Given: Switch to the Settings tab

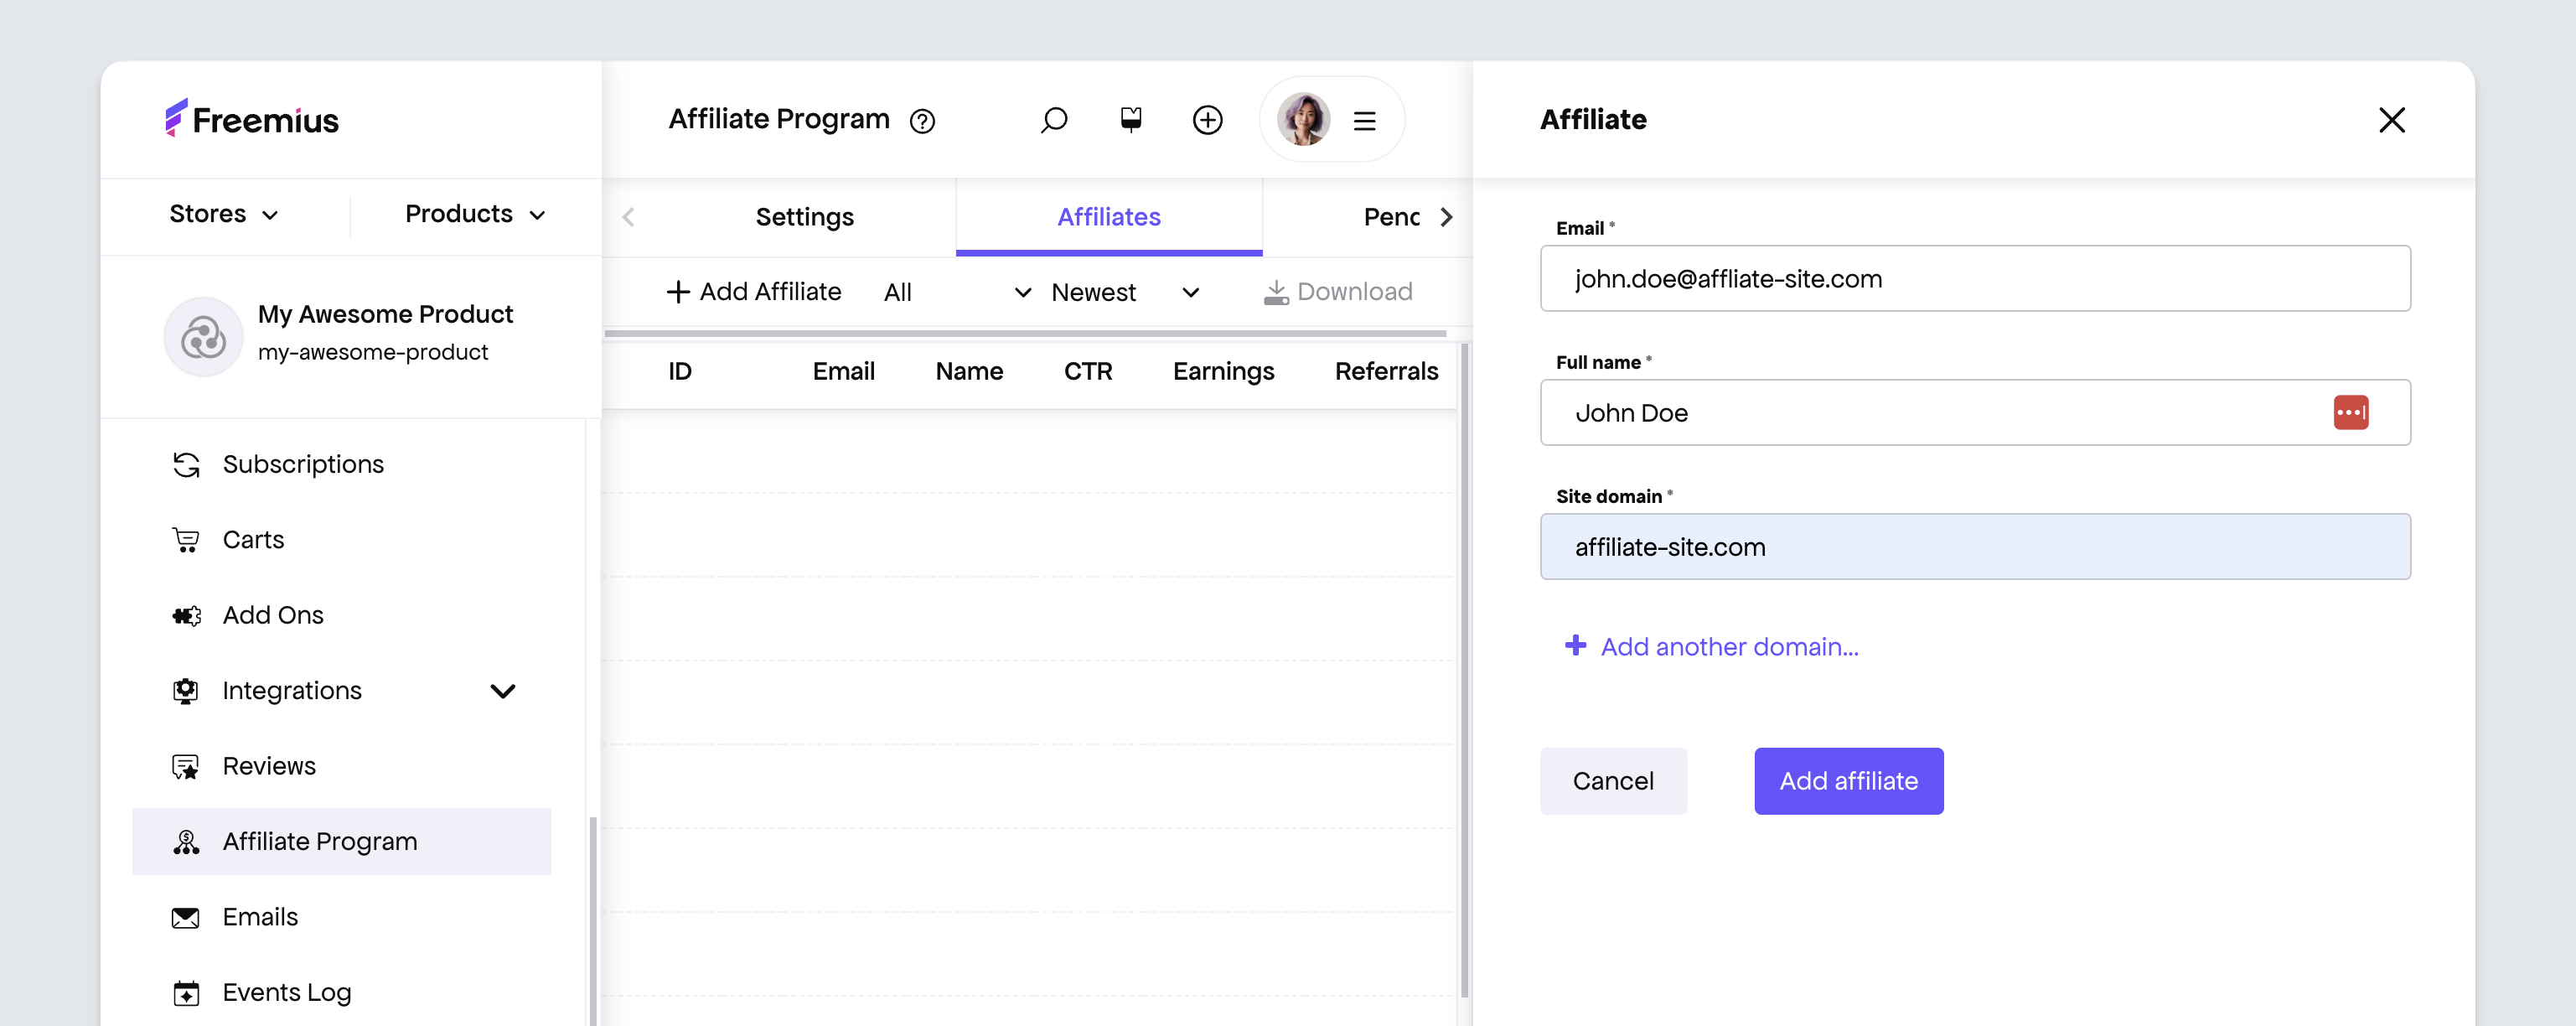Looking at the screenshot, I should click(805, 217).
